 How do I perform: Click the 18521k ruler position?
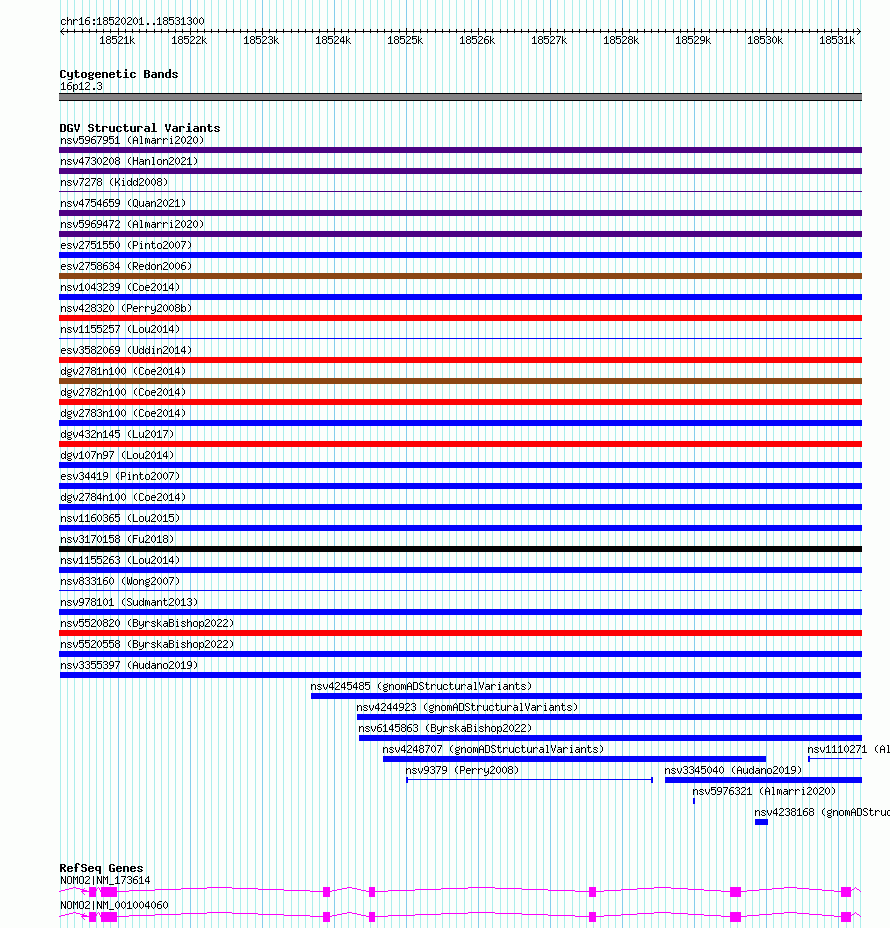coord(117,40)
